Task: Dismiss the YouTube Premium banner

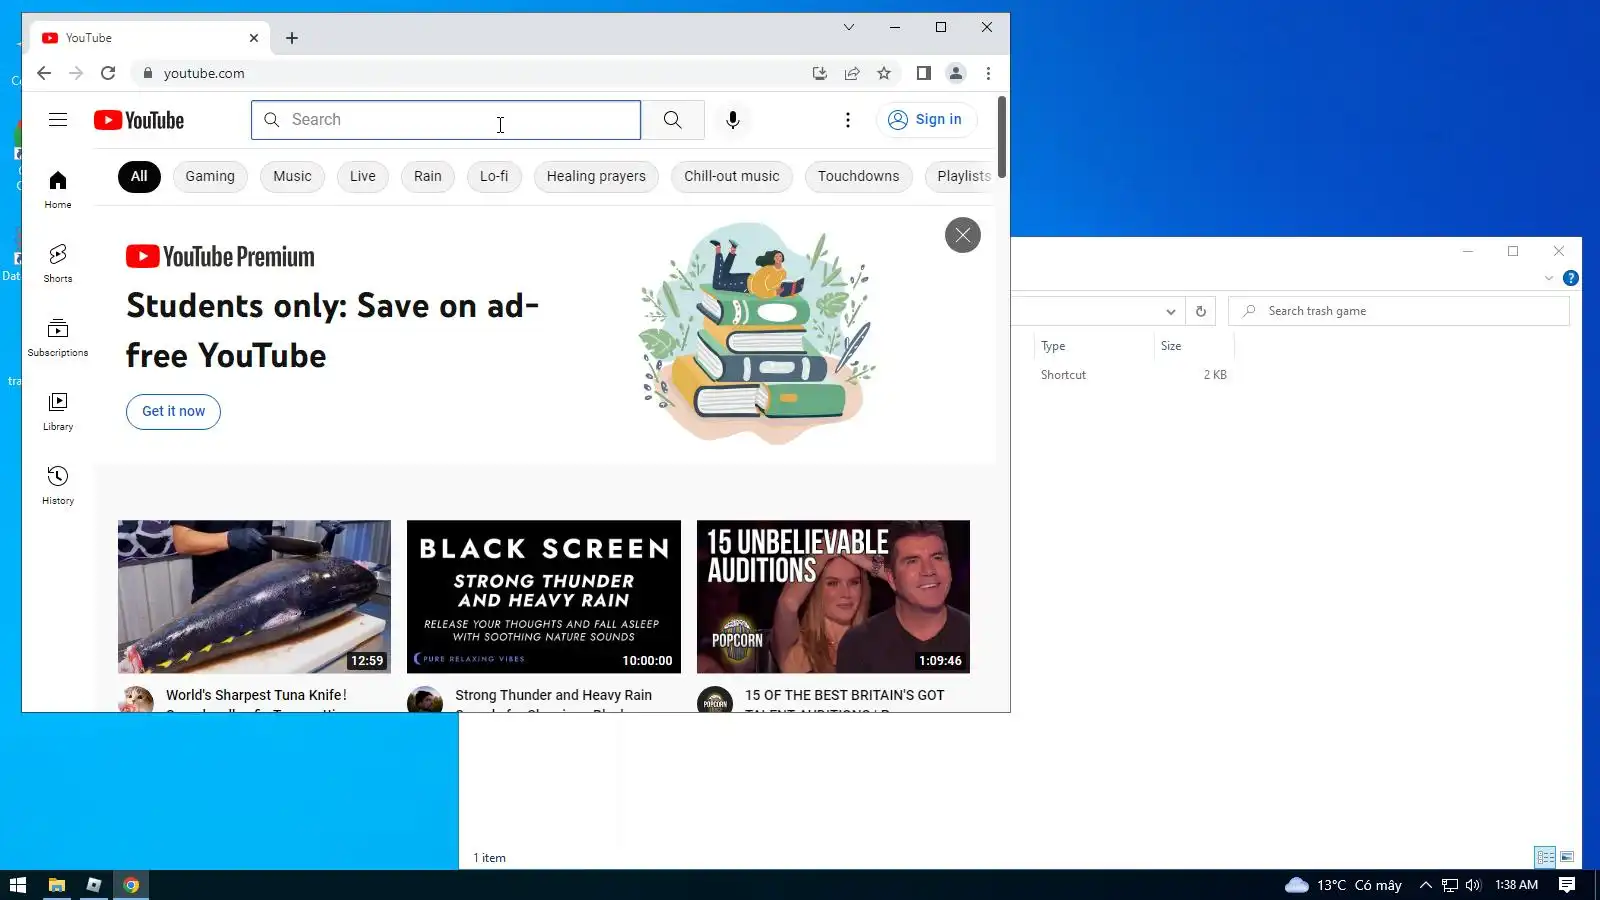Action: pos(963,235)
